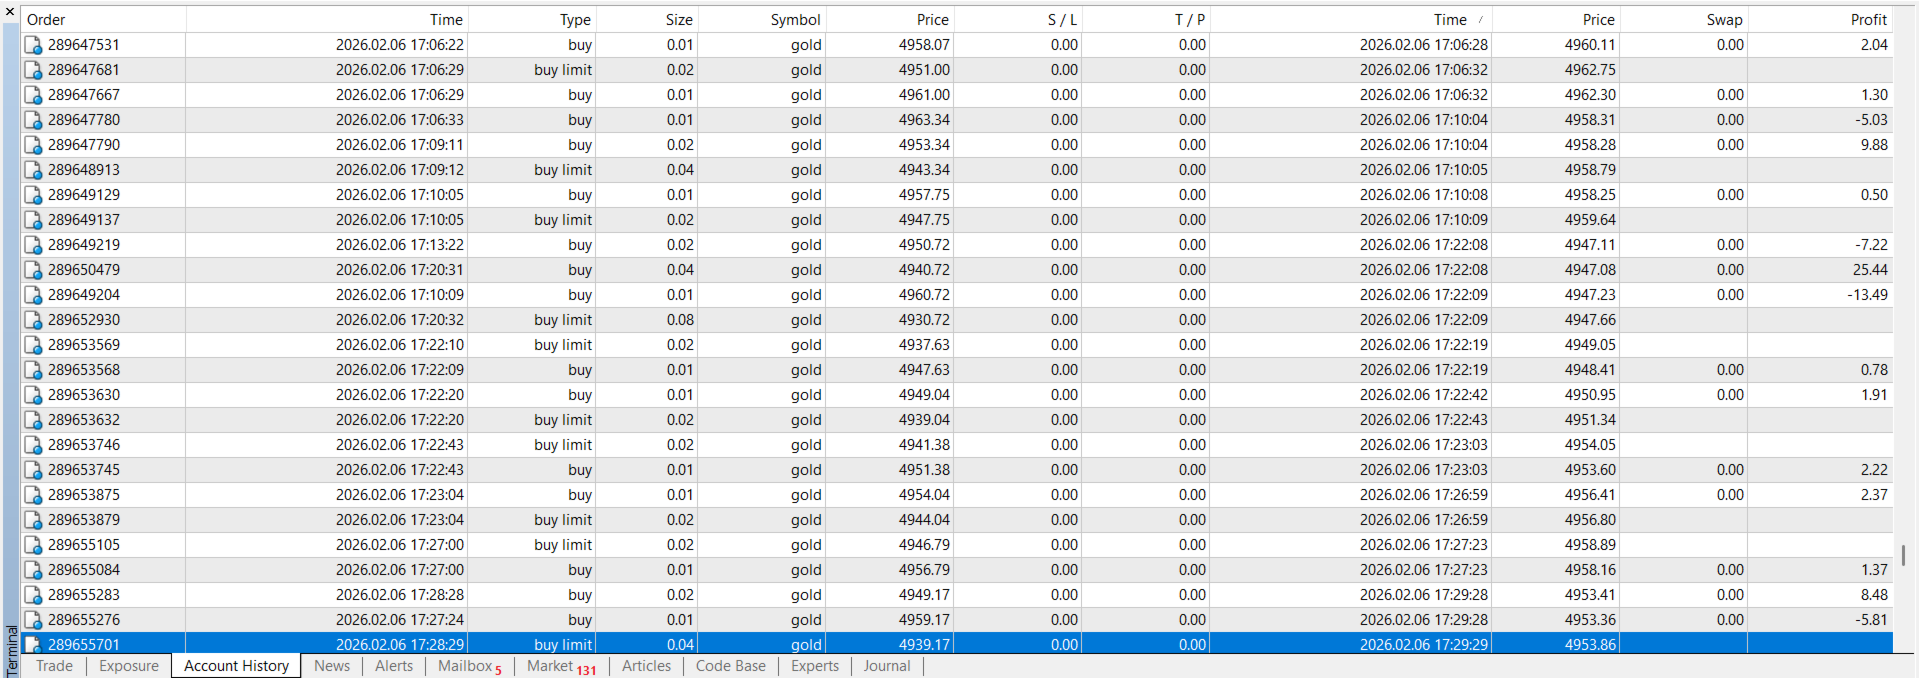
Task: Open the Journal tab
Action: [x=887, y=666]
